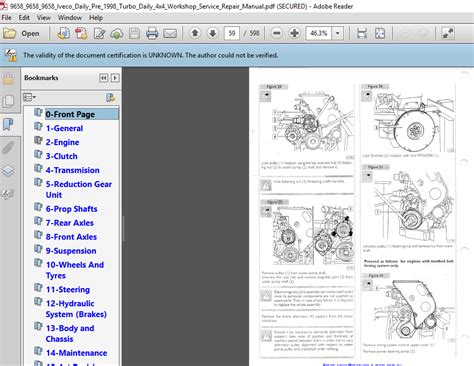Click the bookmark icon beside 11-Steering
Screen dimensions: 474x366
pos(38,288)
